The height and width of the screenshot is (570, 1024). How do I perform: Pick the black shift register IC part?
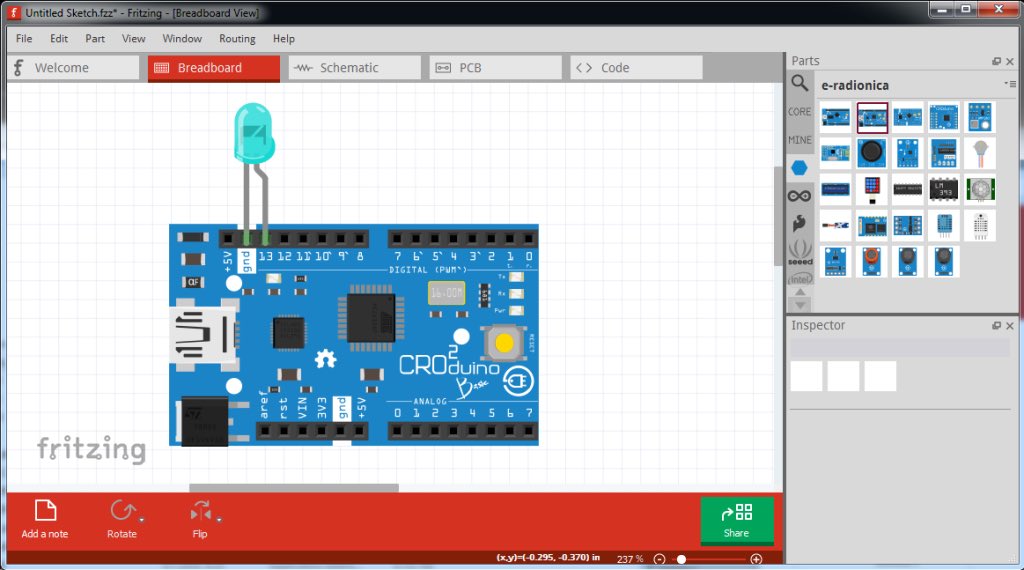(908, 189)
